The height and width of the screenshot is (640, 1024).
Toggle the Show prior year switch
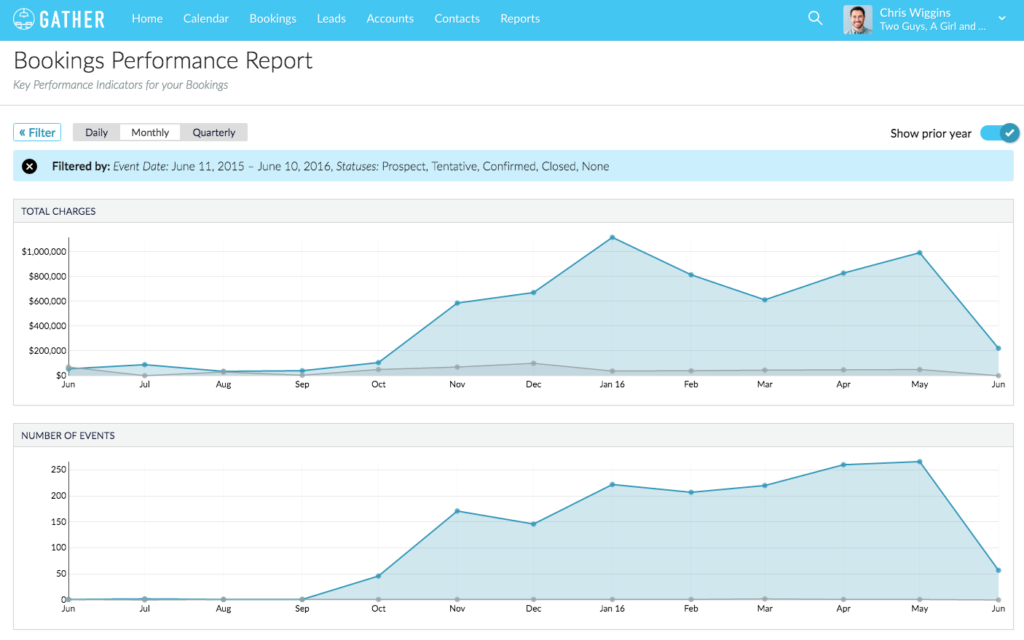(999, 133)
